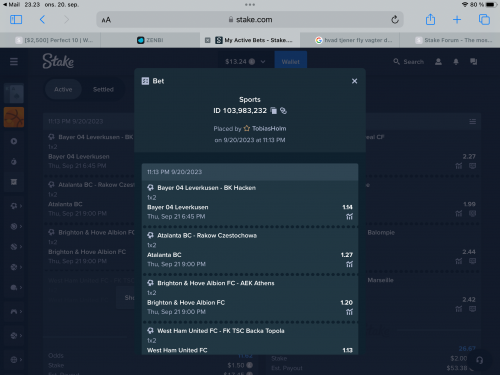Open bet slip list menu icon on right card

[x=472, y=122]
